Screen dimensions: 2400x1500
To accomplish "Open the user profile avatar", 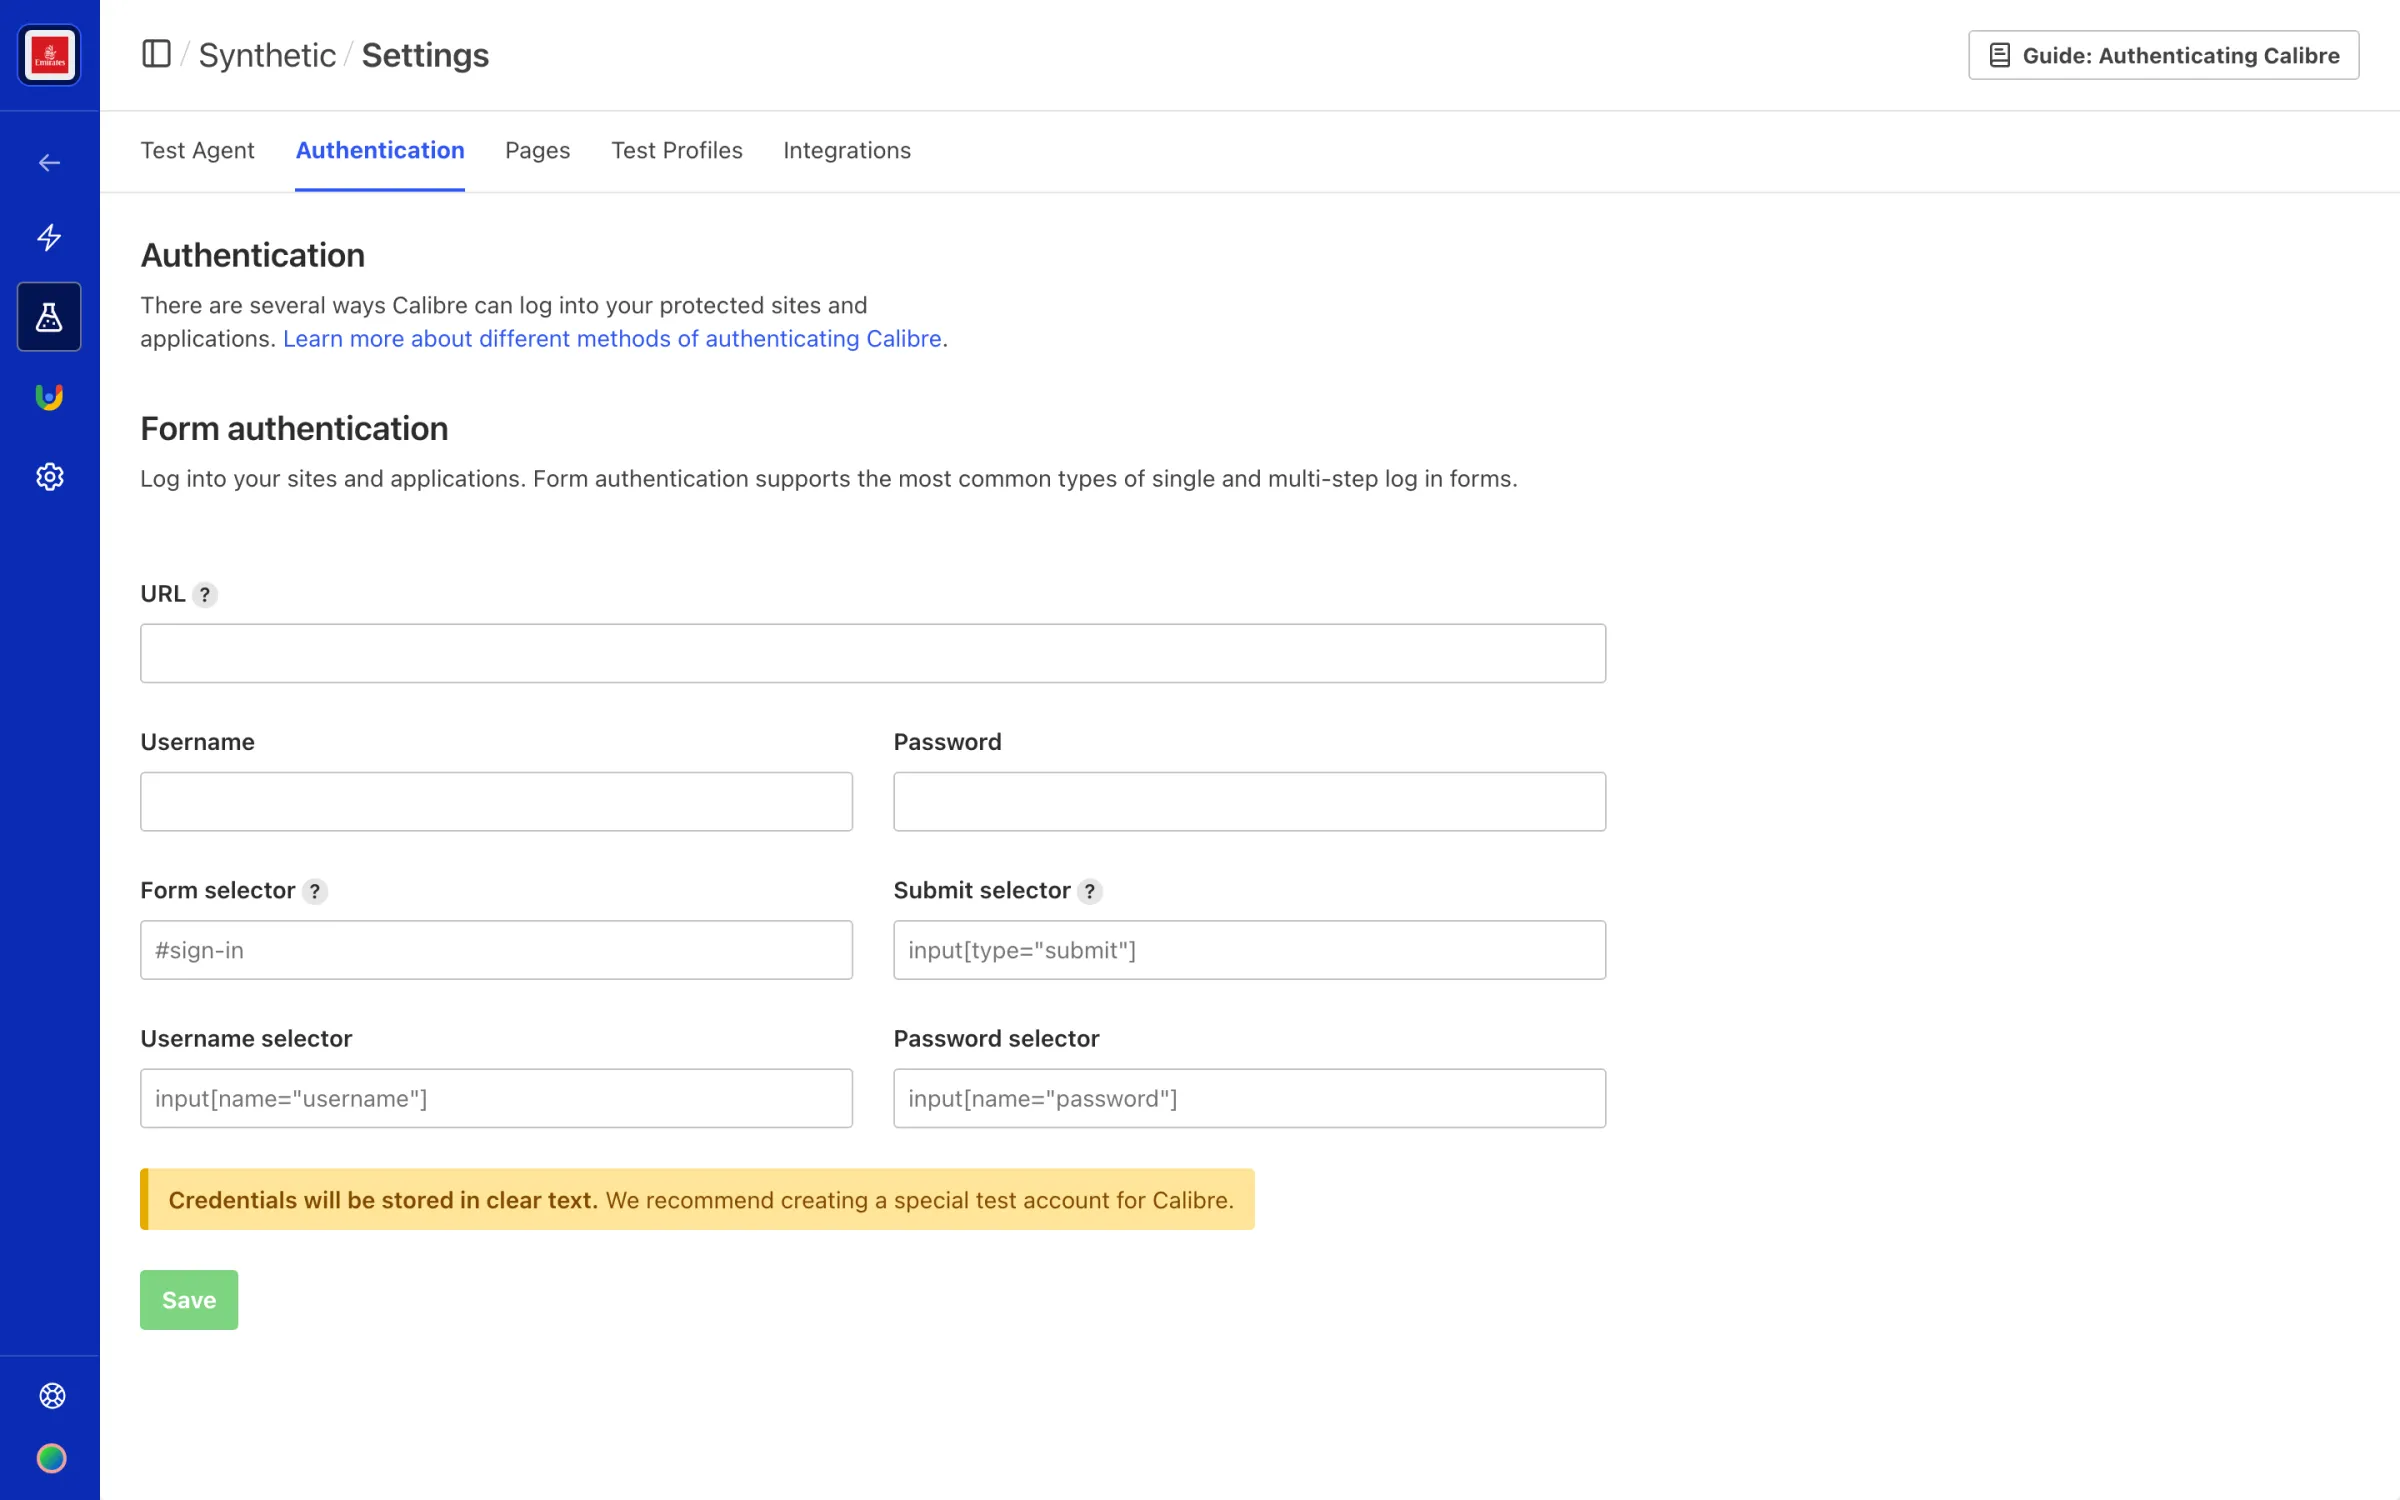I will [x=52, y=1459].
